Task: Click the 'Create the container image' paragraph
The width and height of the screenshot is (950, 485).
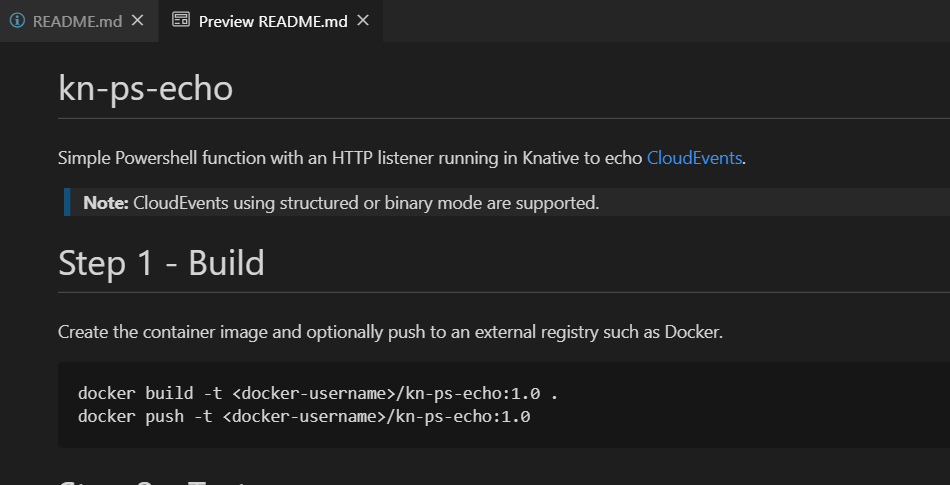Action: [390, 331]
